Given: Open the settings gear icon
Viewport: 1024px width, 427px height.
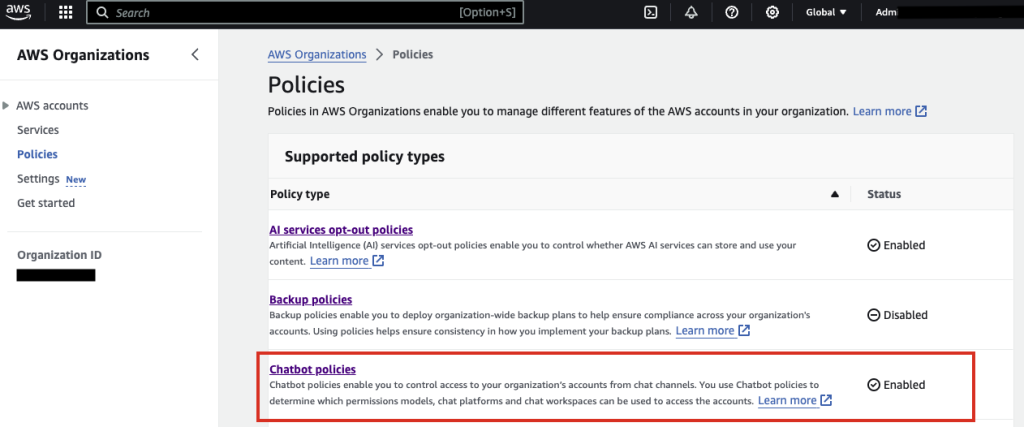Looking at the screenshot, I should coord(773,12).
